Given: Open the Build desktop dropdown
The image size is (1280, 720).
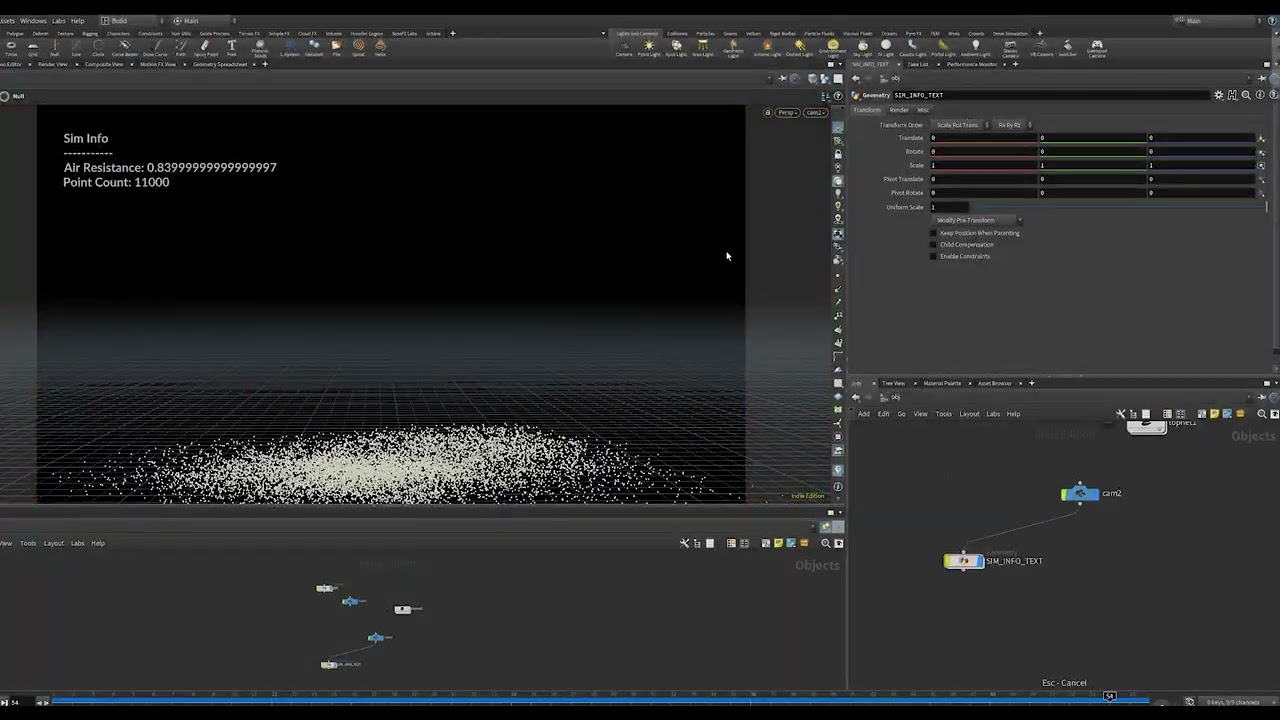Looking at the screenshot, I should click(x=130, y=20).
